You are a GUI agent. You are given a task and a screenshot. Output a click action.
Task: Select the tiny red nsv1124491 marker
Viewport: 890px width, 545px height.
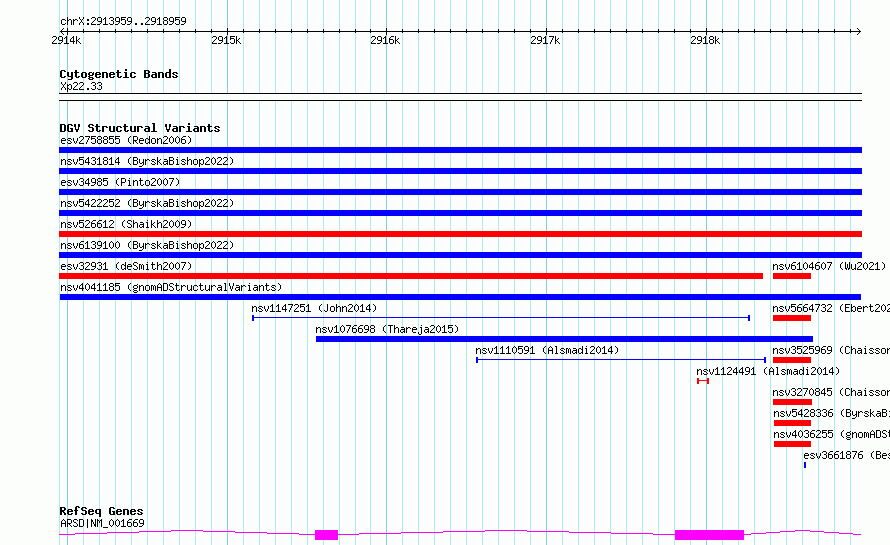point(703,381)
